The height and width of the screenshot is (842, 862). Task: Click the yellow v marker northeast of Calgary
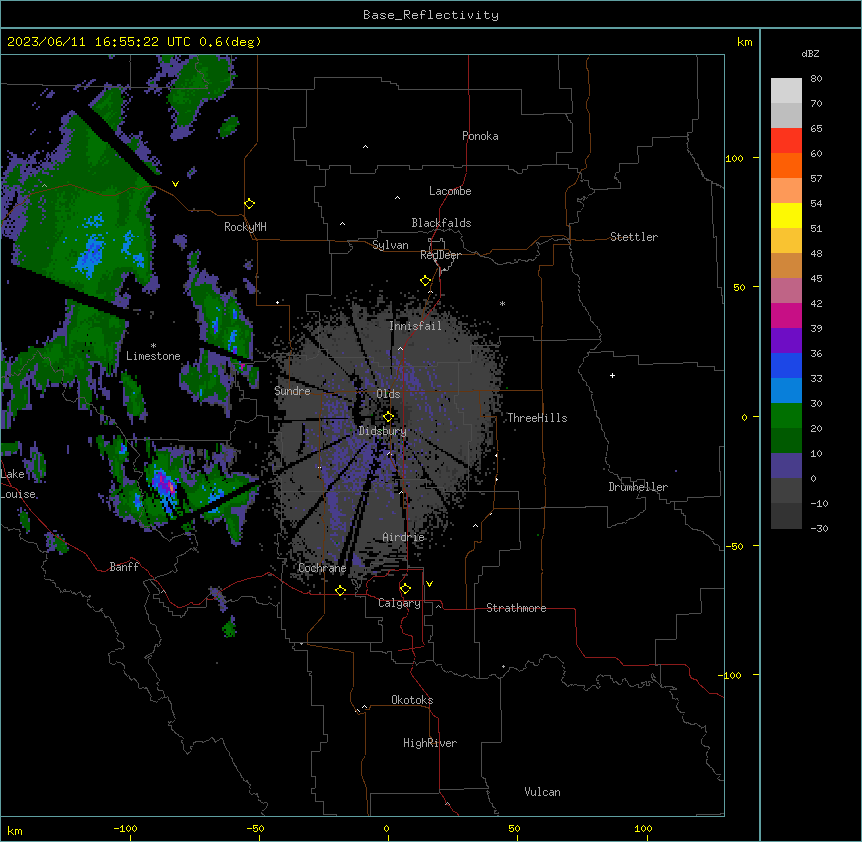[429, 584]
